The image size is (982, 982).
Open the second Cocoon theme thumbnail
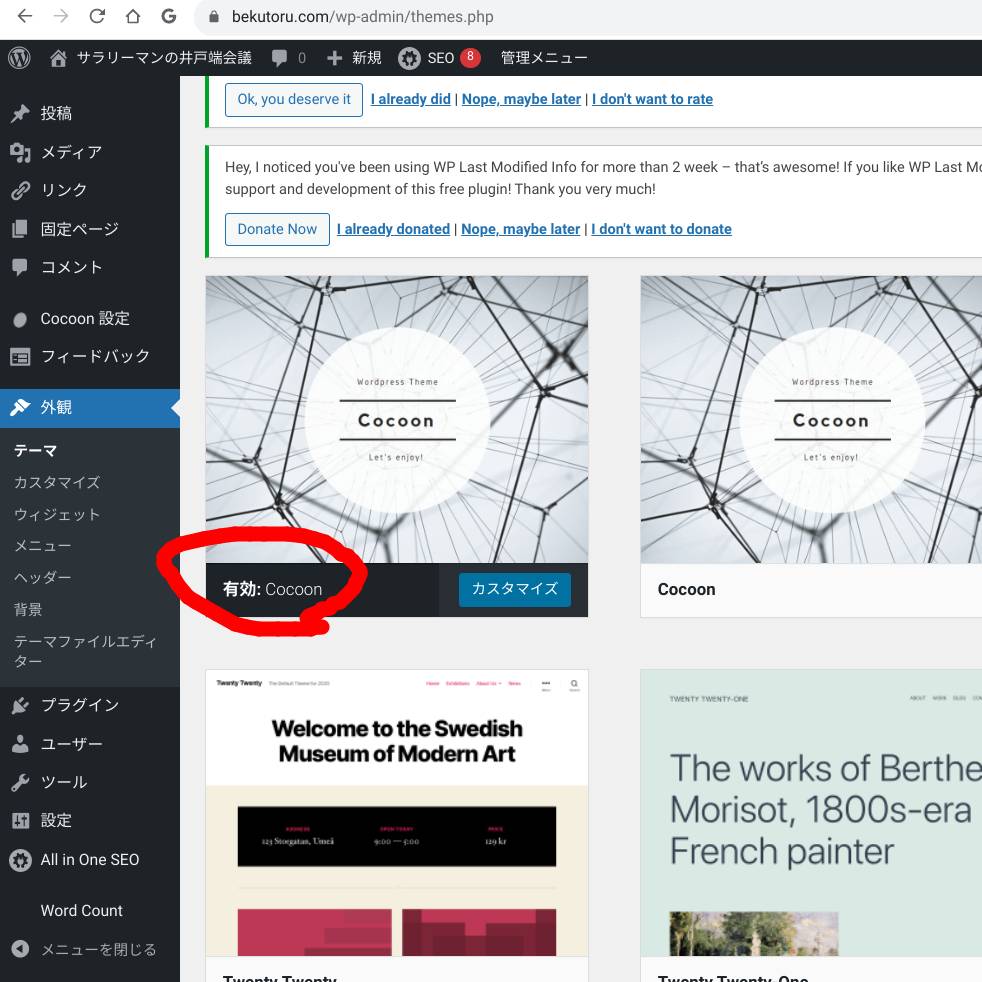(811, 420)
